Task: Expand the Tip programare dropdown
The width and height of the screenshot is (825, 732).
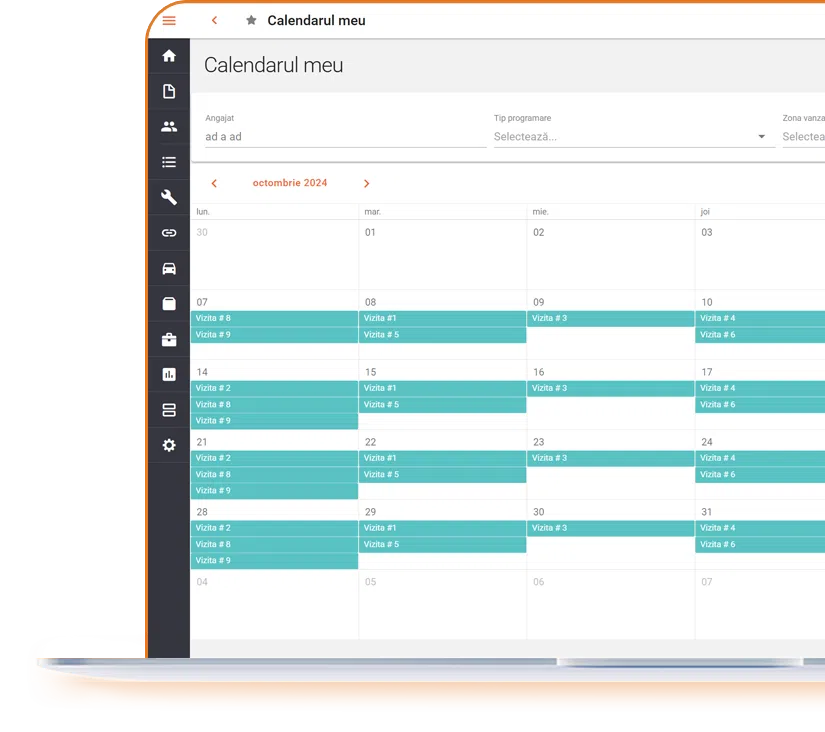Action: click(x=633, y=137)
